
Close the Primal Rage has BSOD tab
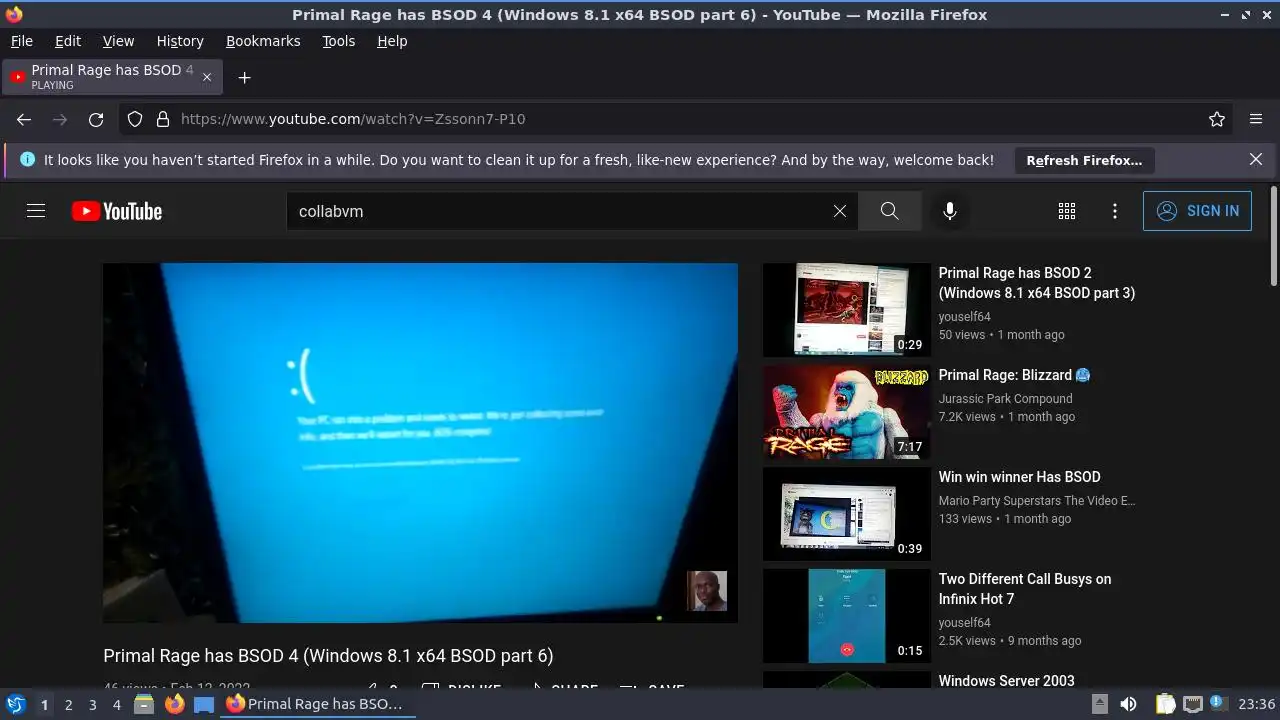[207, 77]
